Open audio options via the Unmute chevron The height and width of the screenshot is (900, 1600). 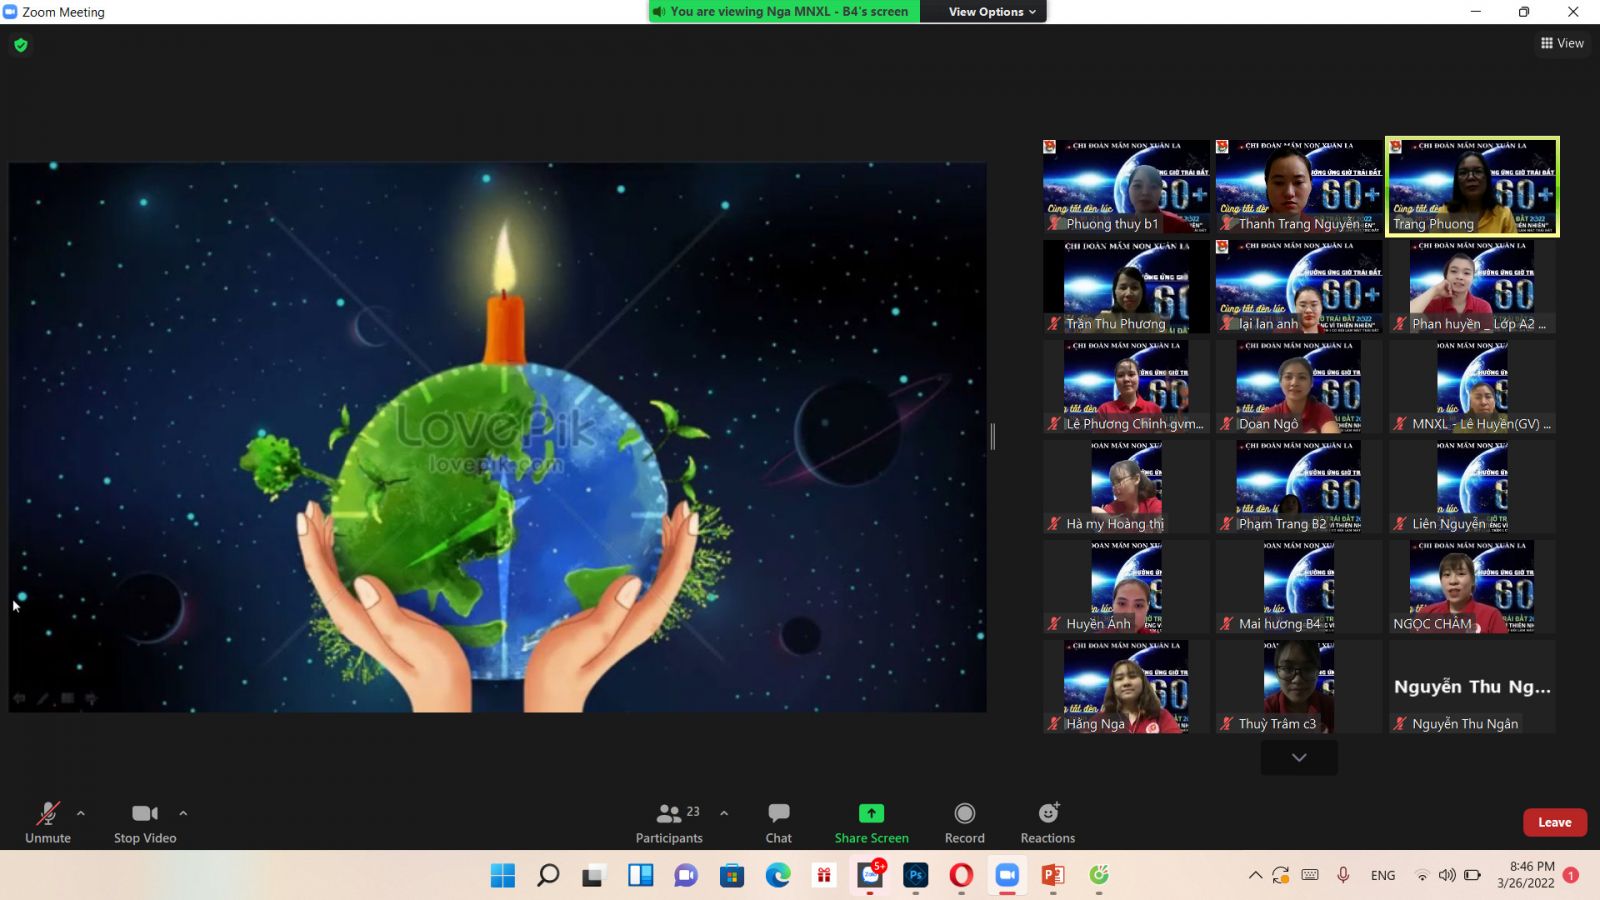[x=81, y=812]
